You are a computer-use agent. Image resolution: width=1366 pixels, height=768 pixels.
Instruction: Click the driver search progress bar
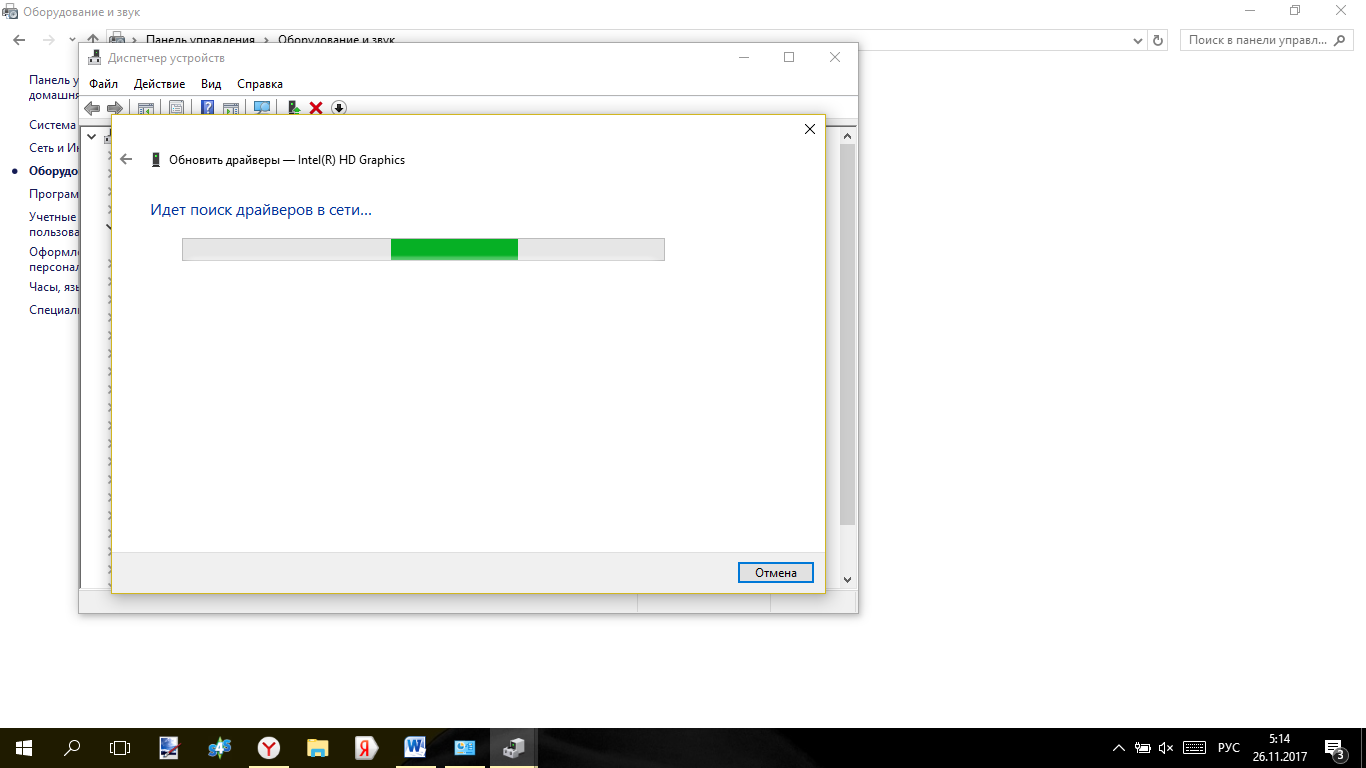click(423, 249)
